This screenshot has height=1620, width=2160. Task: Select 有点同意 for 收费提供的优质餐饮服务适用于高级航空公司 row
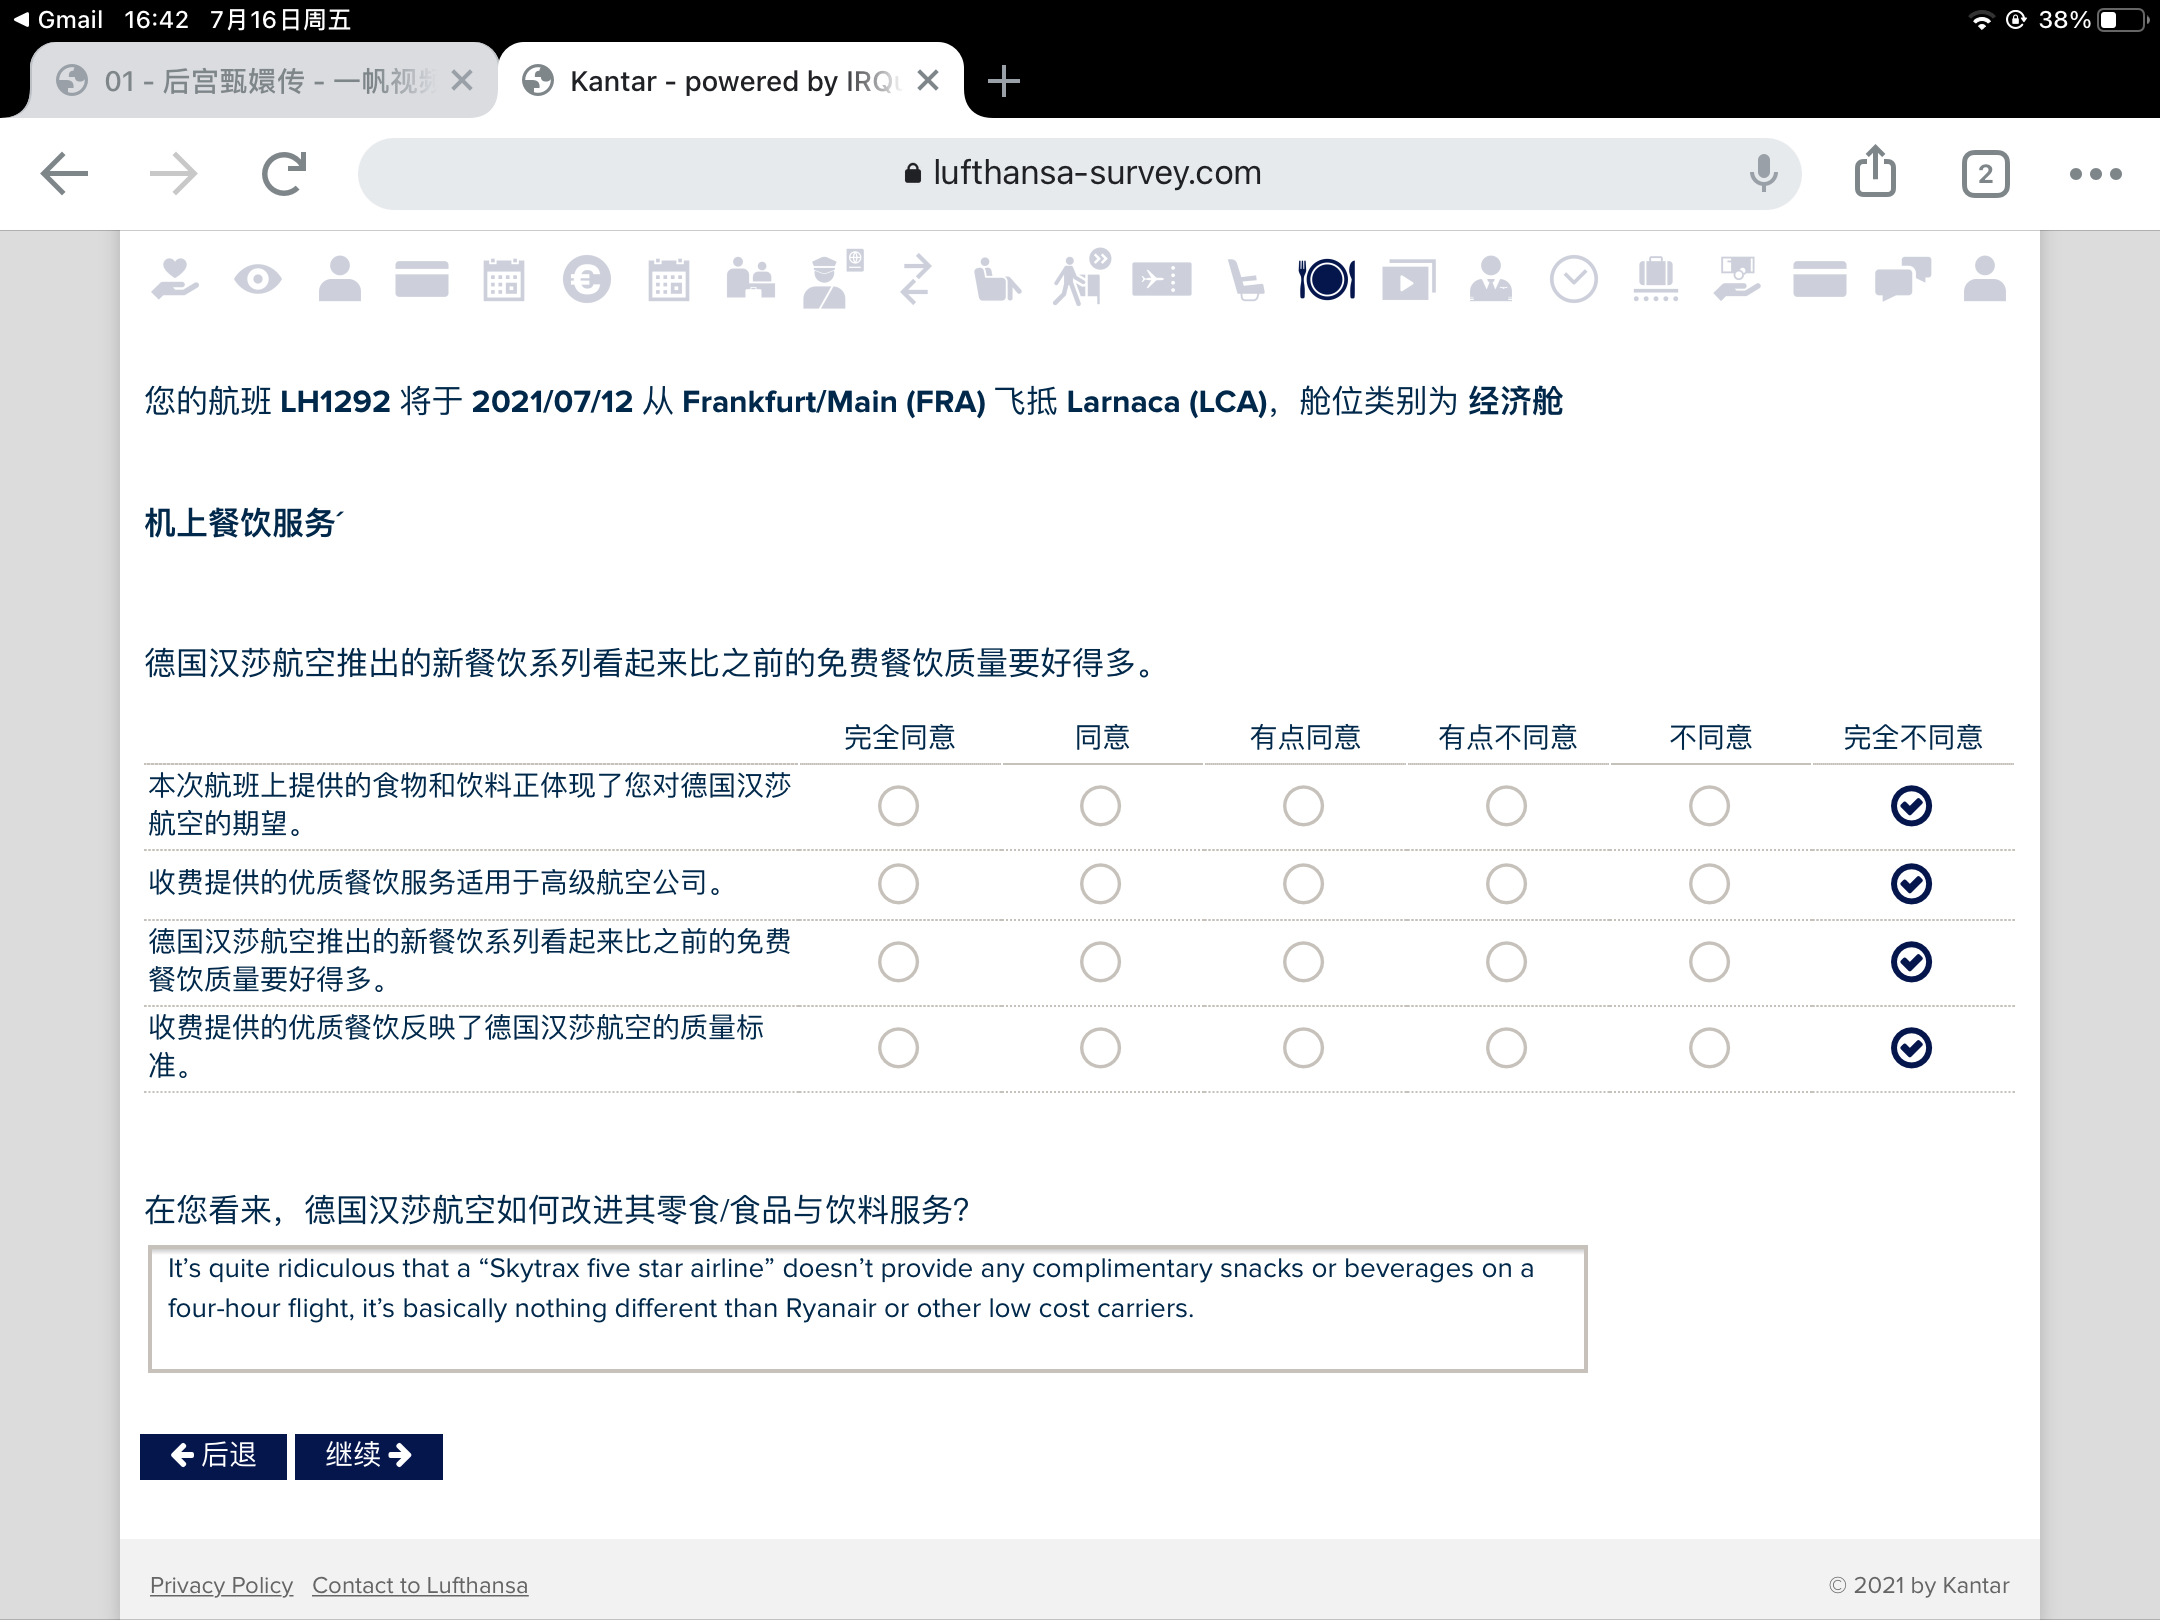(1303, 884)
